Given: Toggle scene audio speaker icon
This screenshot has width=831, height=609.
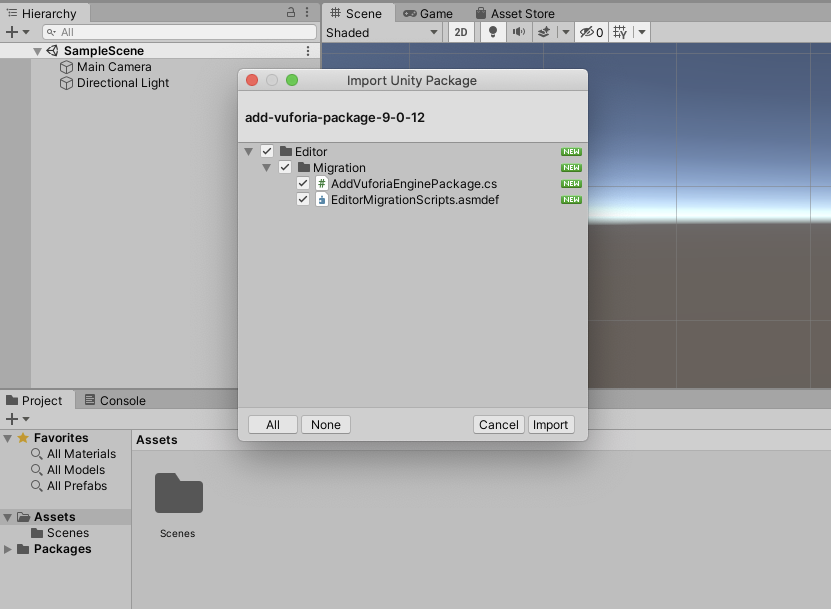Looking at the screenshot, I should pos(518,32).
